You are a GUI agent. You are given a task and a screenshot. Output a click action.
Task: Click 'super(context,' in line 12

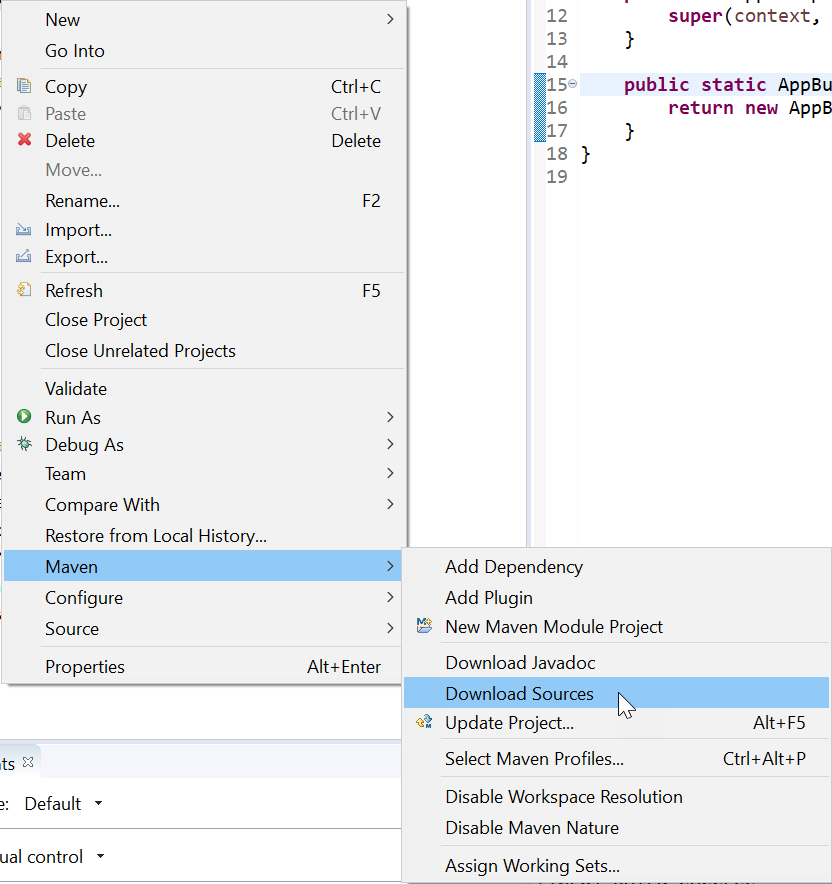[x=744, y=16]
